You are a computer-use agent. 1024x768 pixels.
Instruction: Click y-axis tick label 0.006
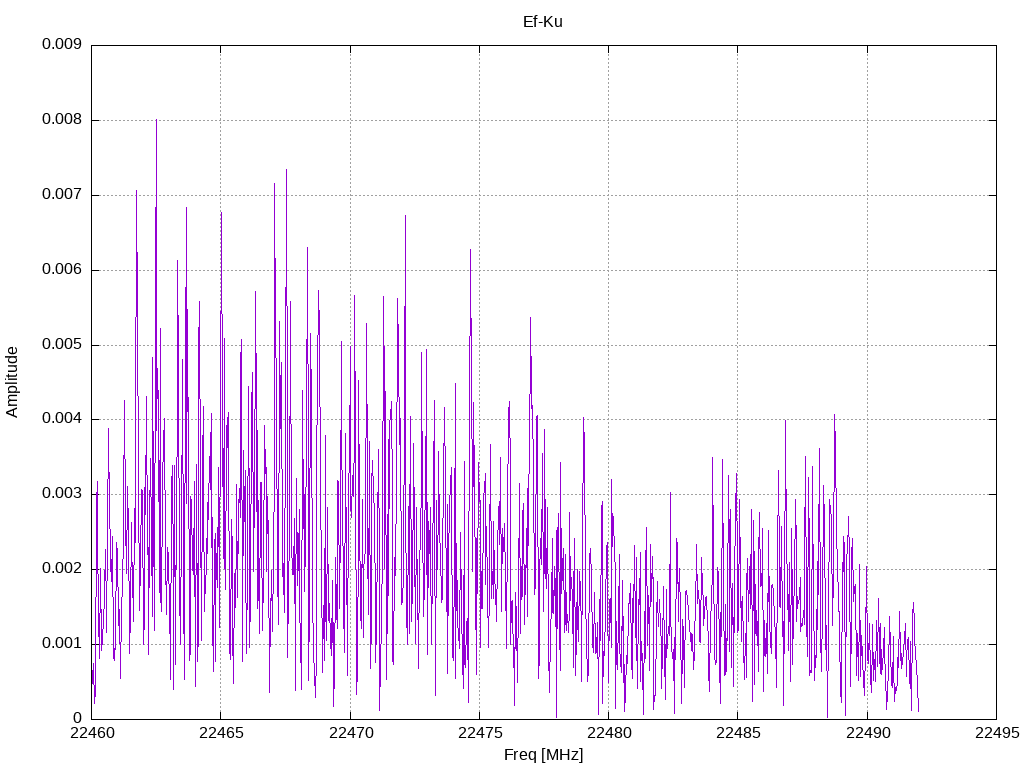[x=62, y=270]
